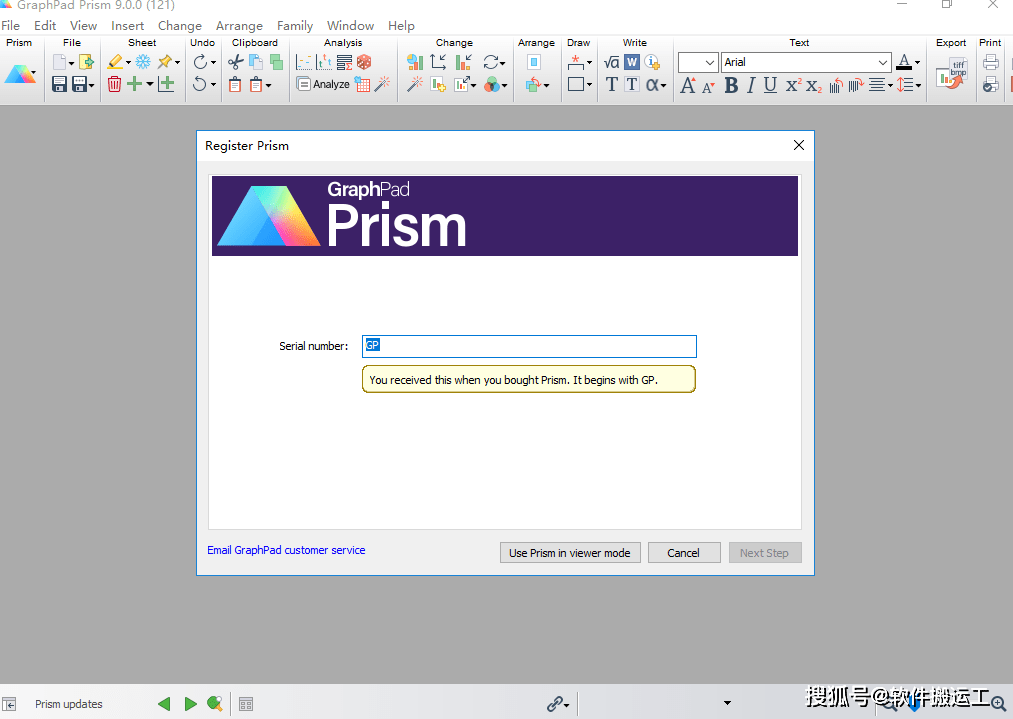This screenshot has width=1013, height=719.
Task: Expand the Greek alpha symbol dropdown
Action: 663,85
